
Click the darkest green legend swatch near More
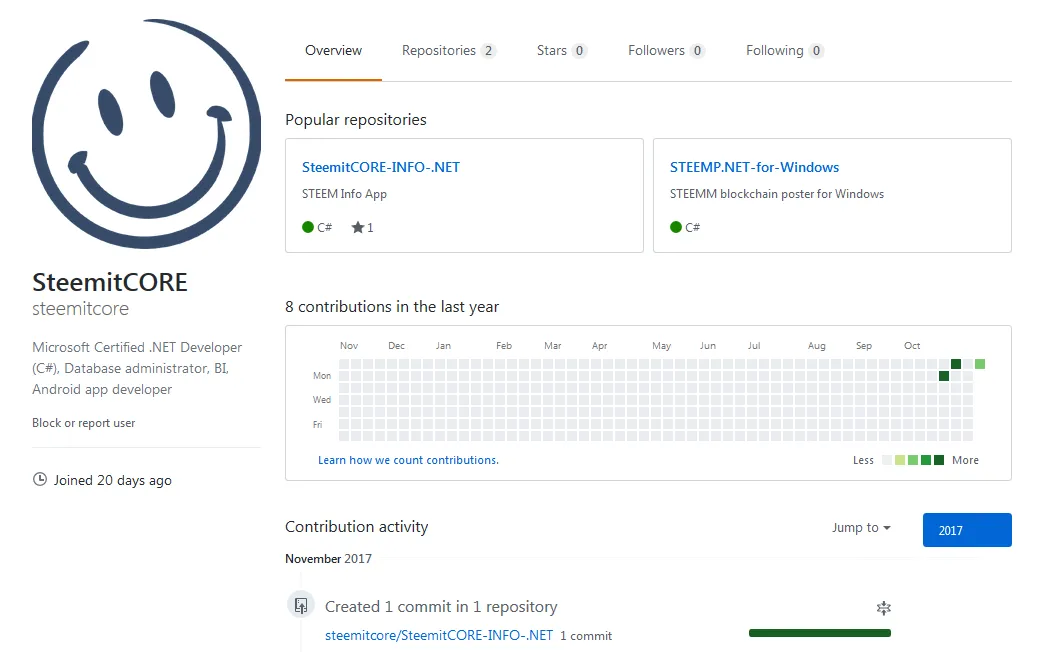939,460
